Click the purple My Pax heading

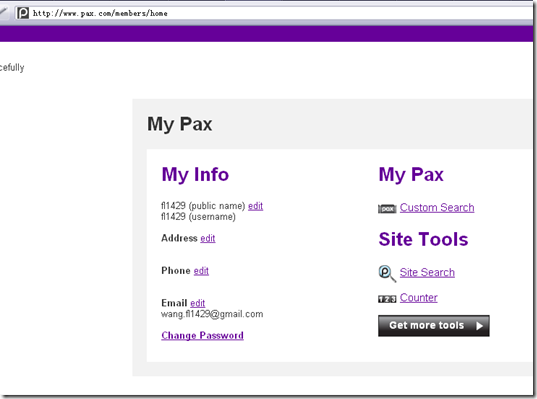click(411, 174)
